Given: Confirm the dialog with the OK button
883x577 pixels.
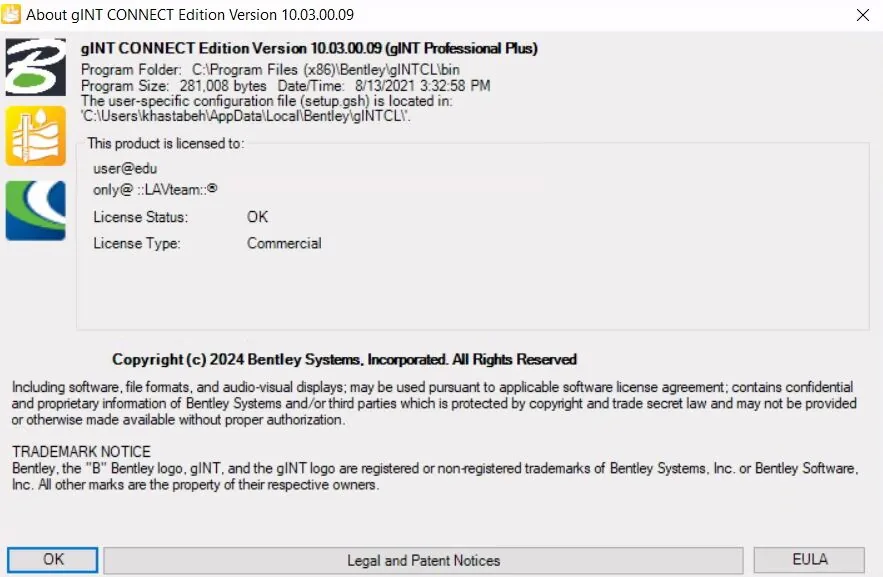Looking at the screenshot, I should (53, 560).
